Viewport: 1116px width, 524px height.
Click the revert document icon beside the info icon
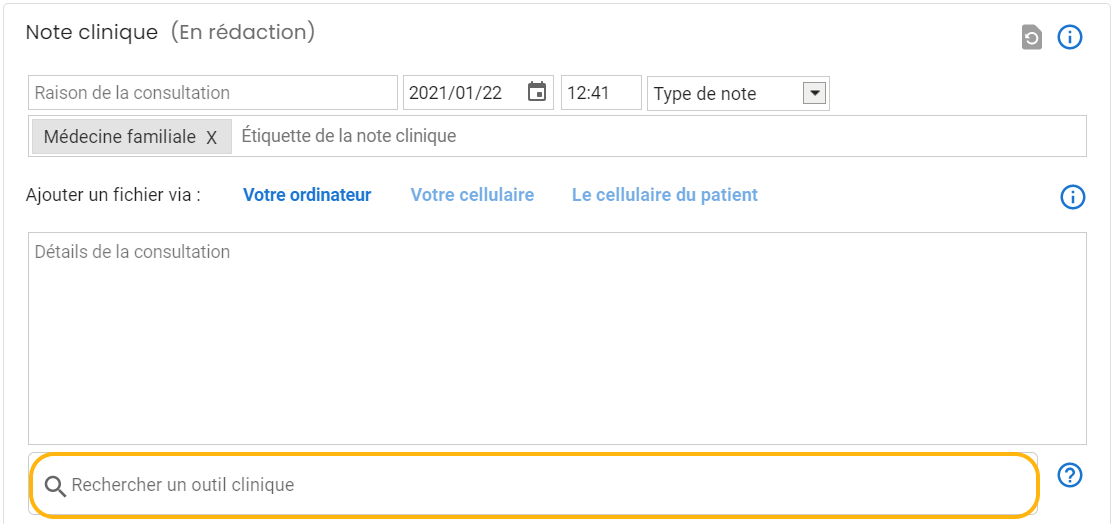click(x=1031, y=38)
